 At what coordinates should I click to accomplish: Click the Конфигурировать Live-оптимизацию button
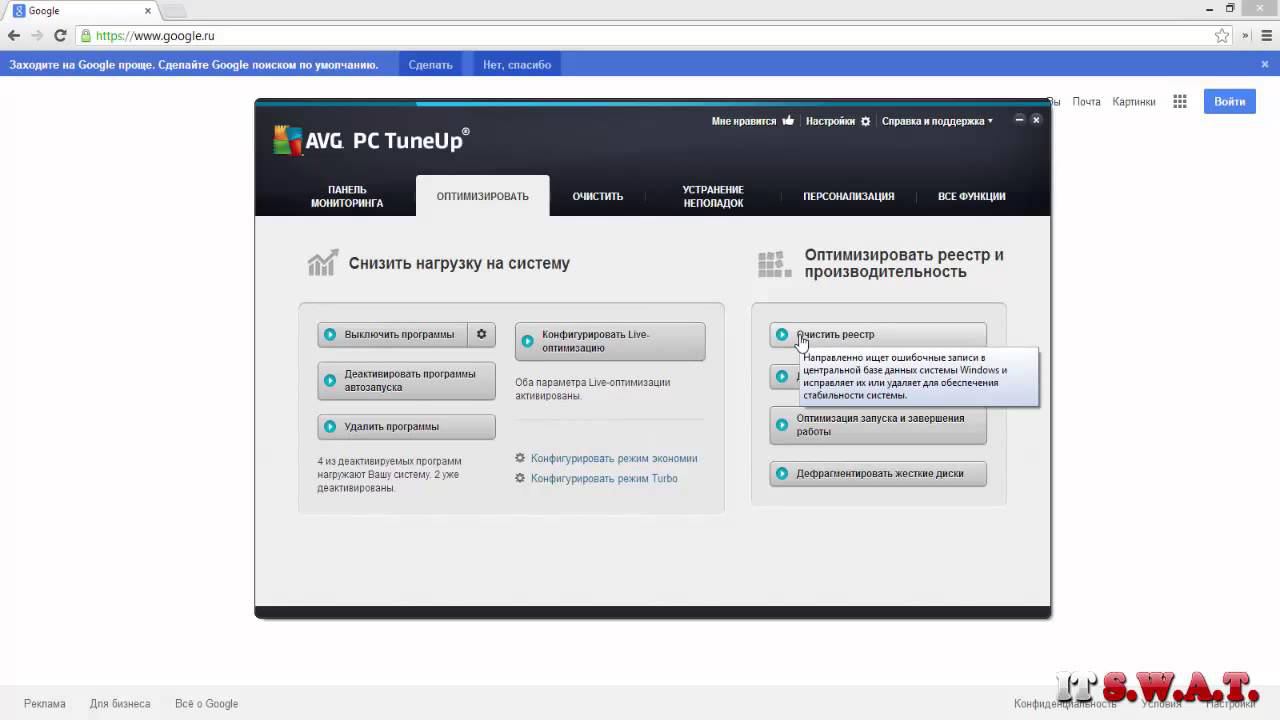click(610, 341)
